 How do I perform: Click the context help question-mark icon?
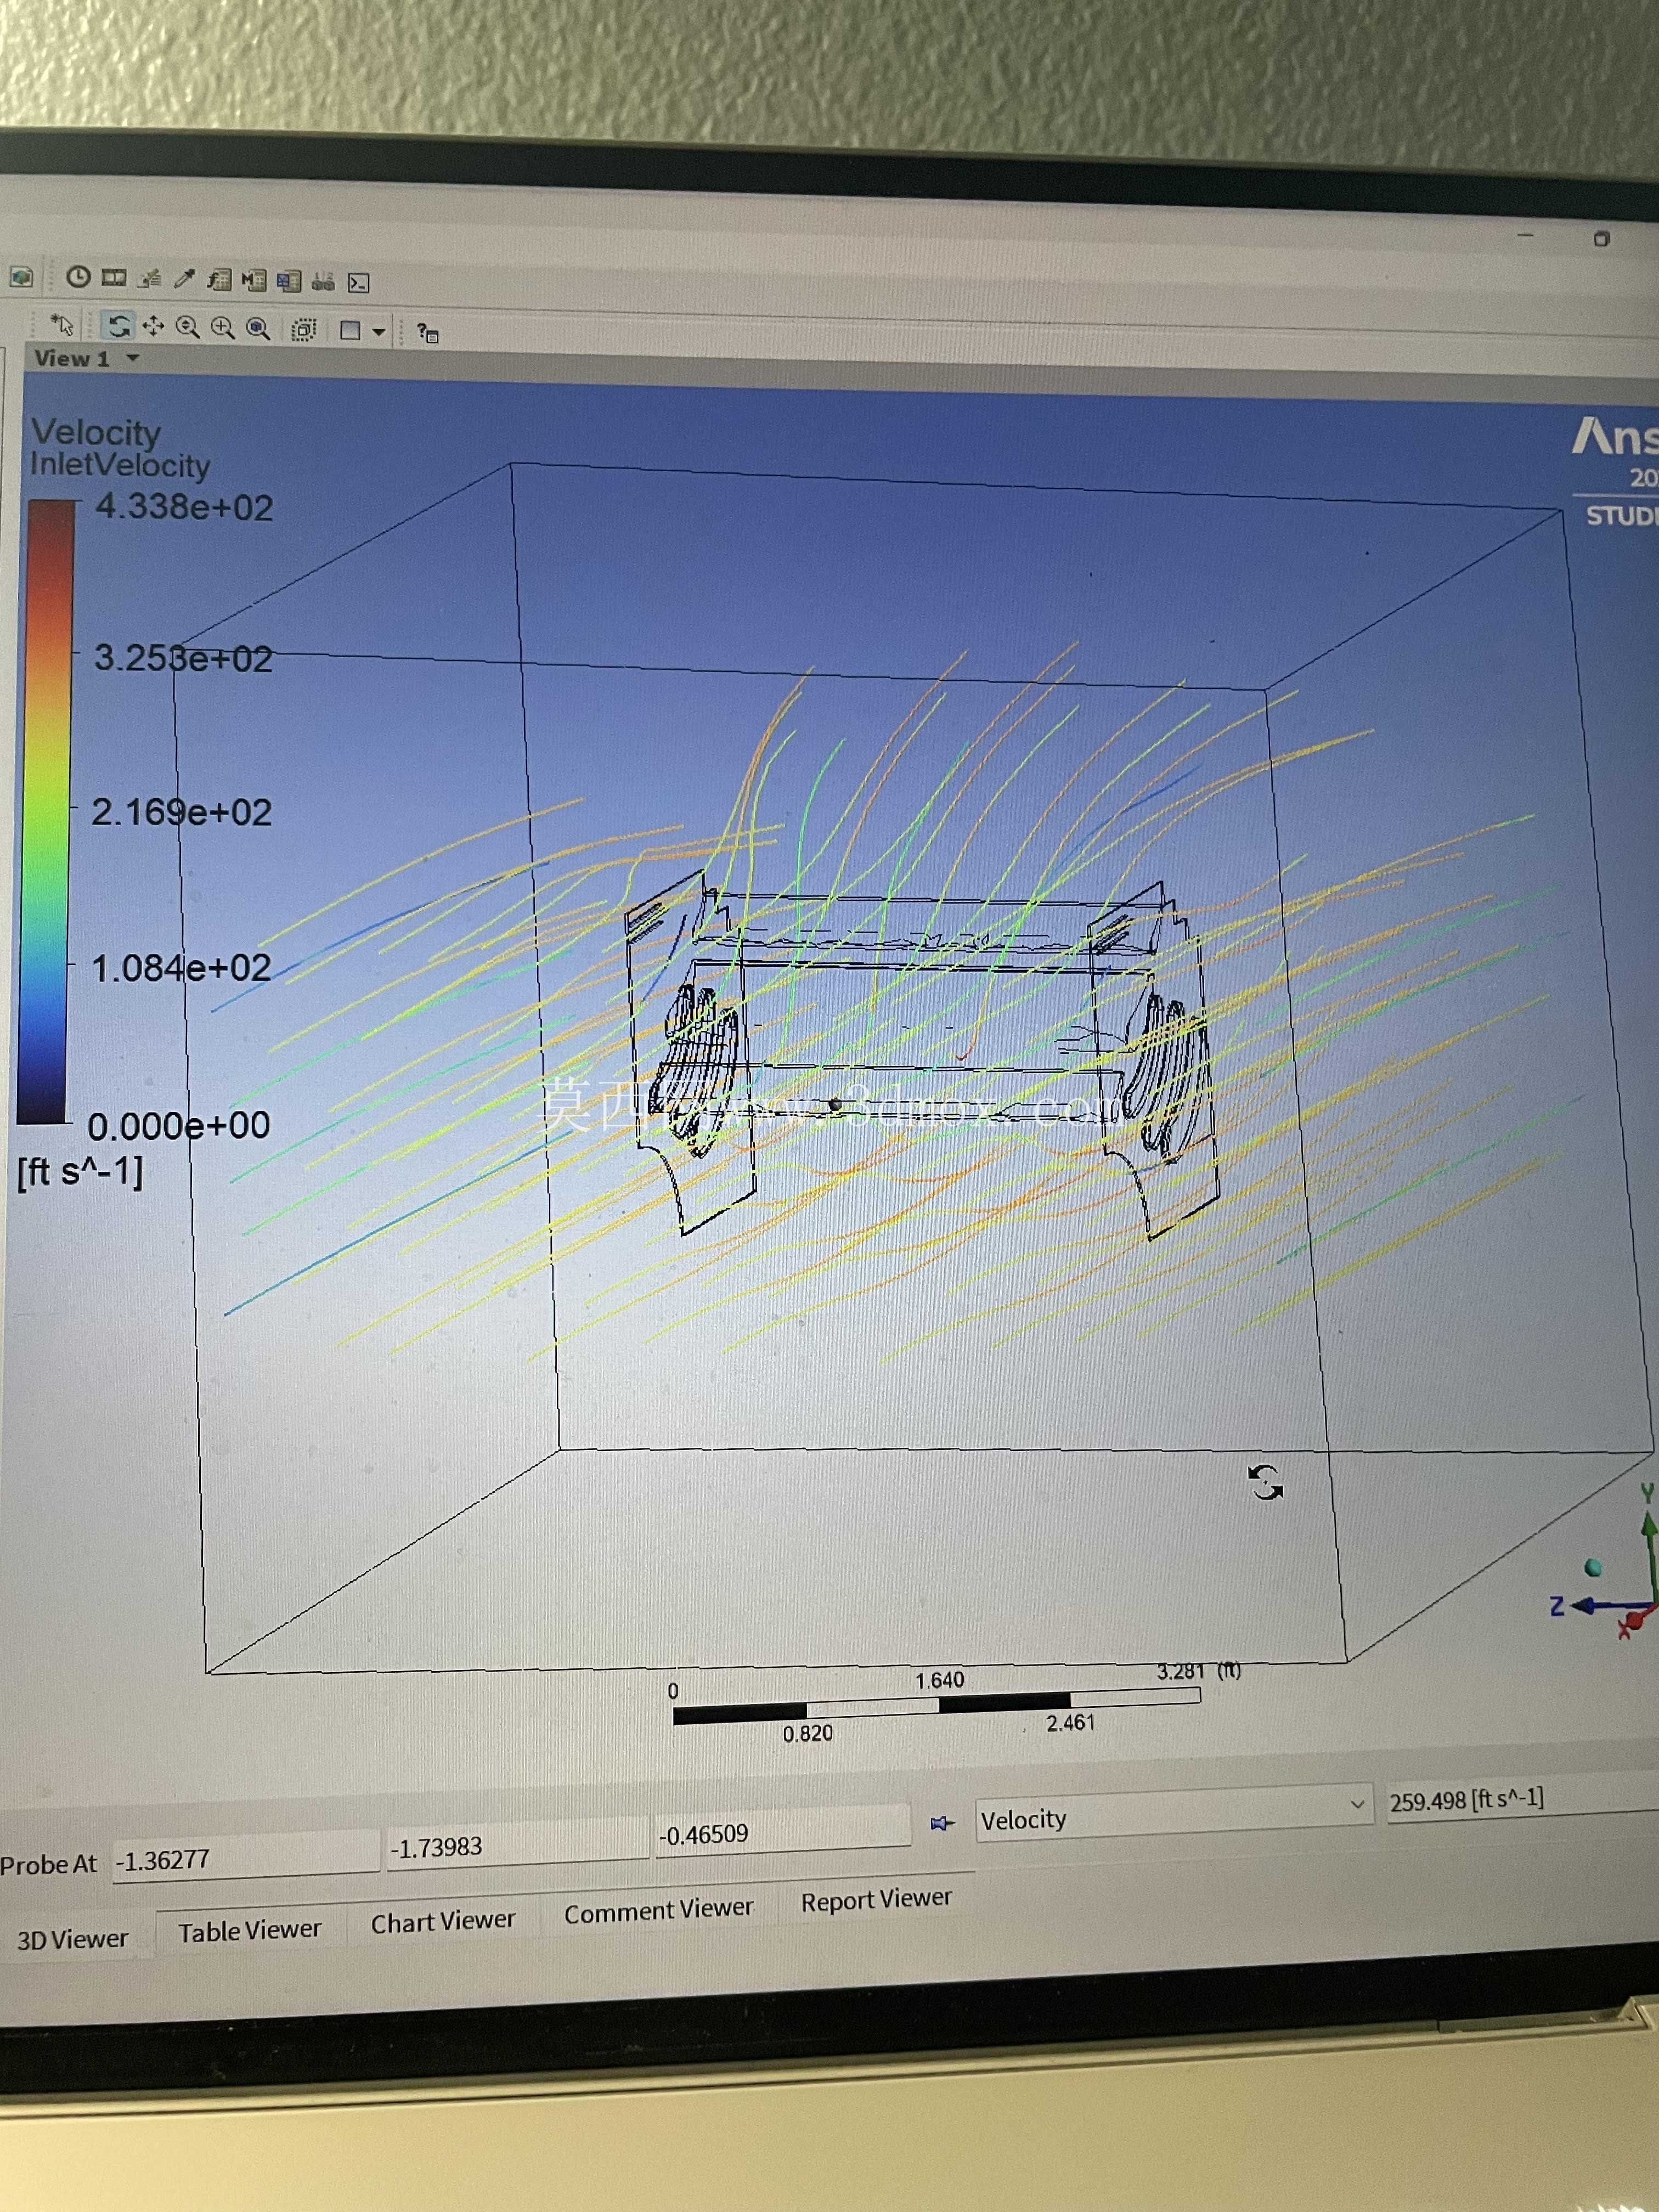pyautogui.click(x=428, y=333)
